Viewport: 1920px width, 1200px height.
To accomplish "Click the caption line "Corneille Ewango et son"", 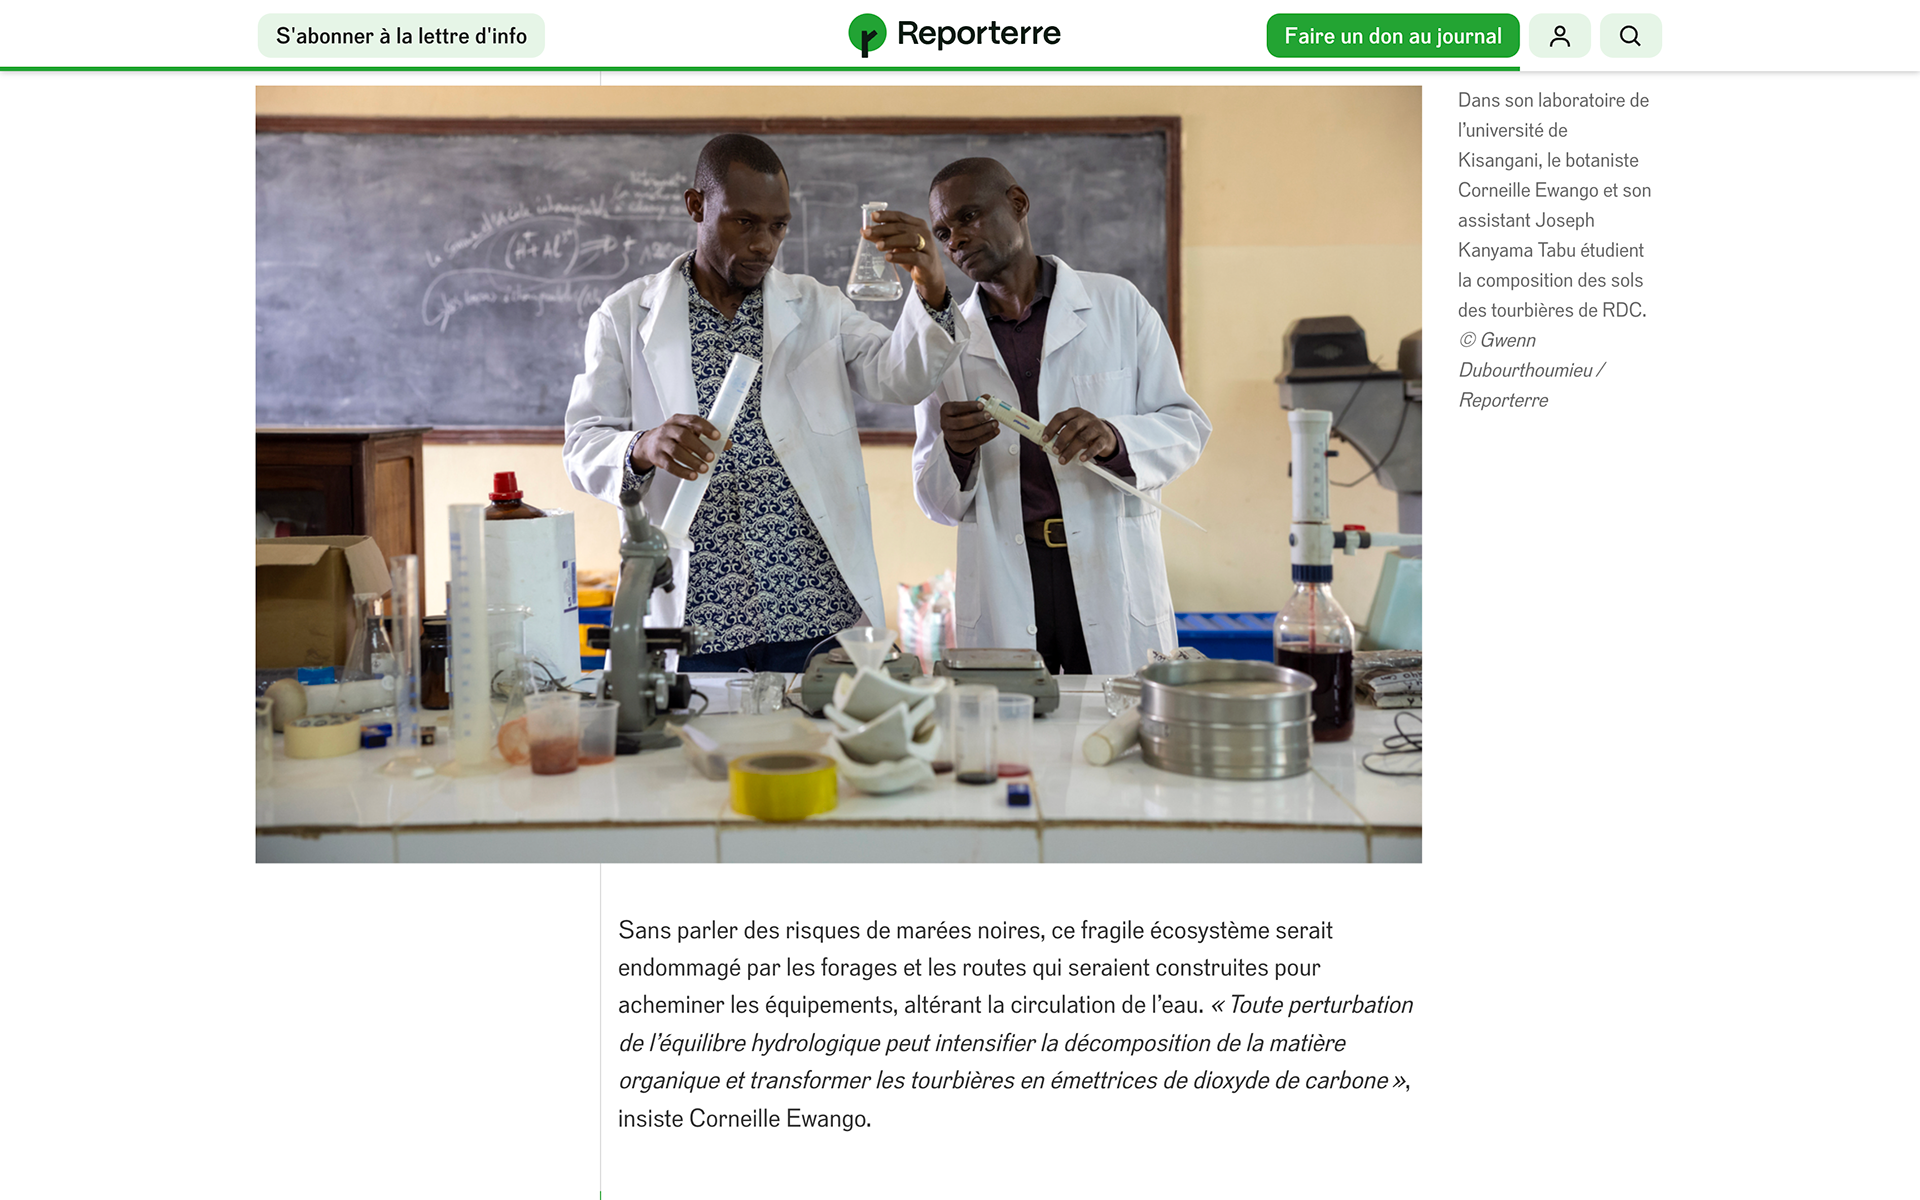I will pyautogui.click(x=1554, y=190).
